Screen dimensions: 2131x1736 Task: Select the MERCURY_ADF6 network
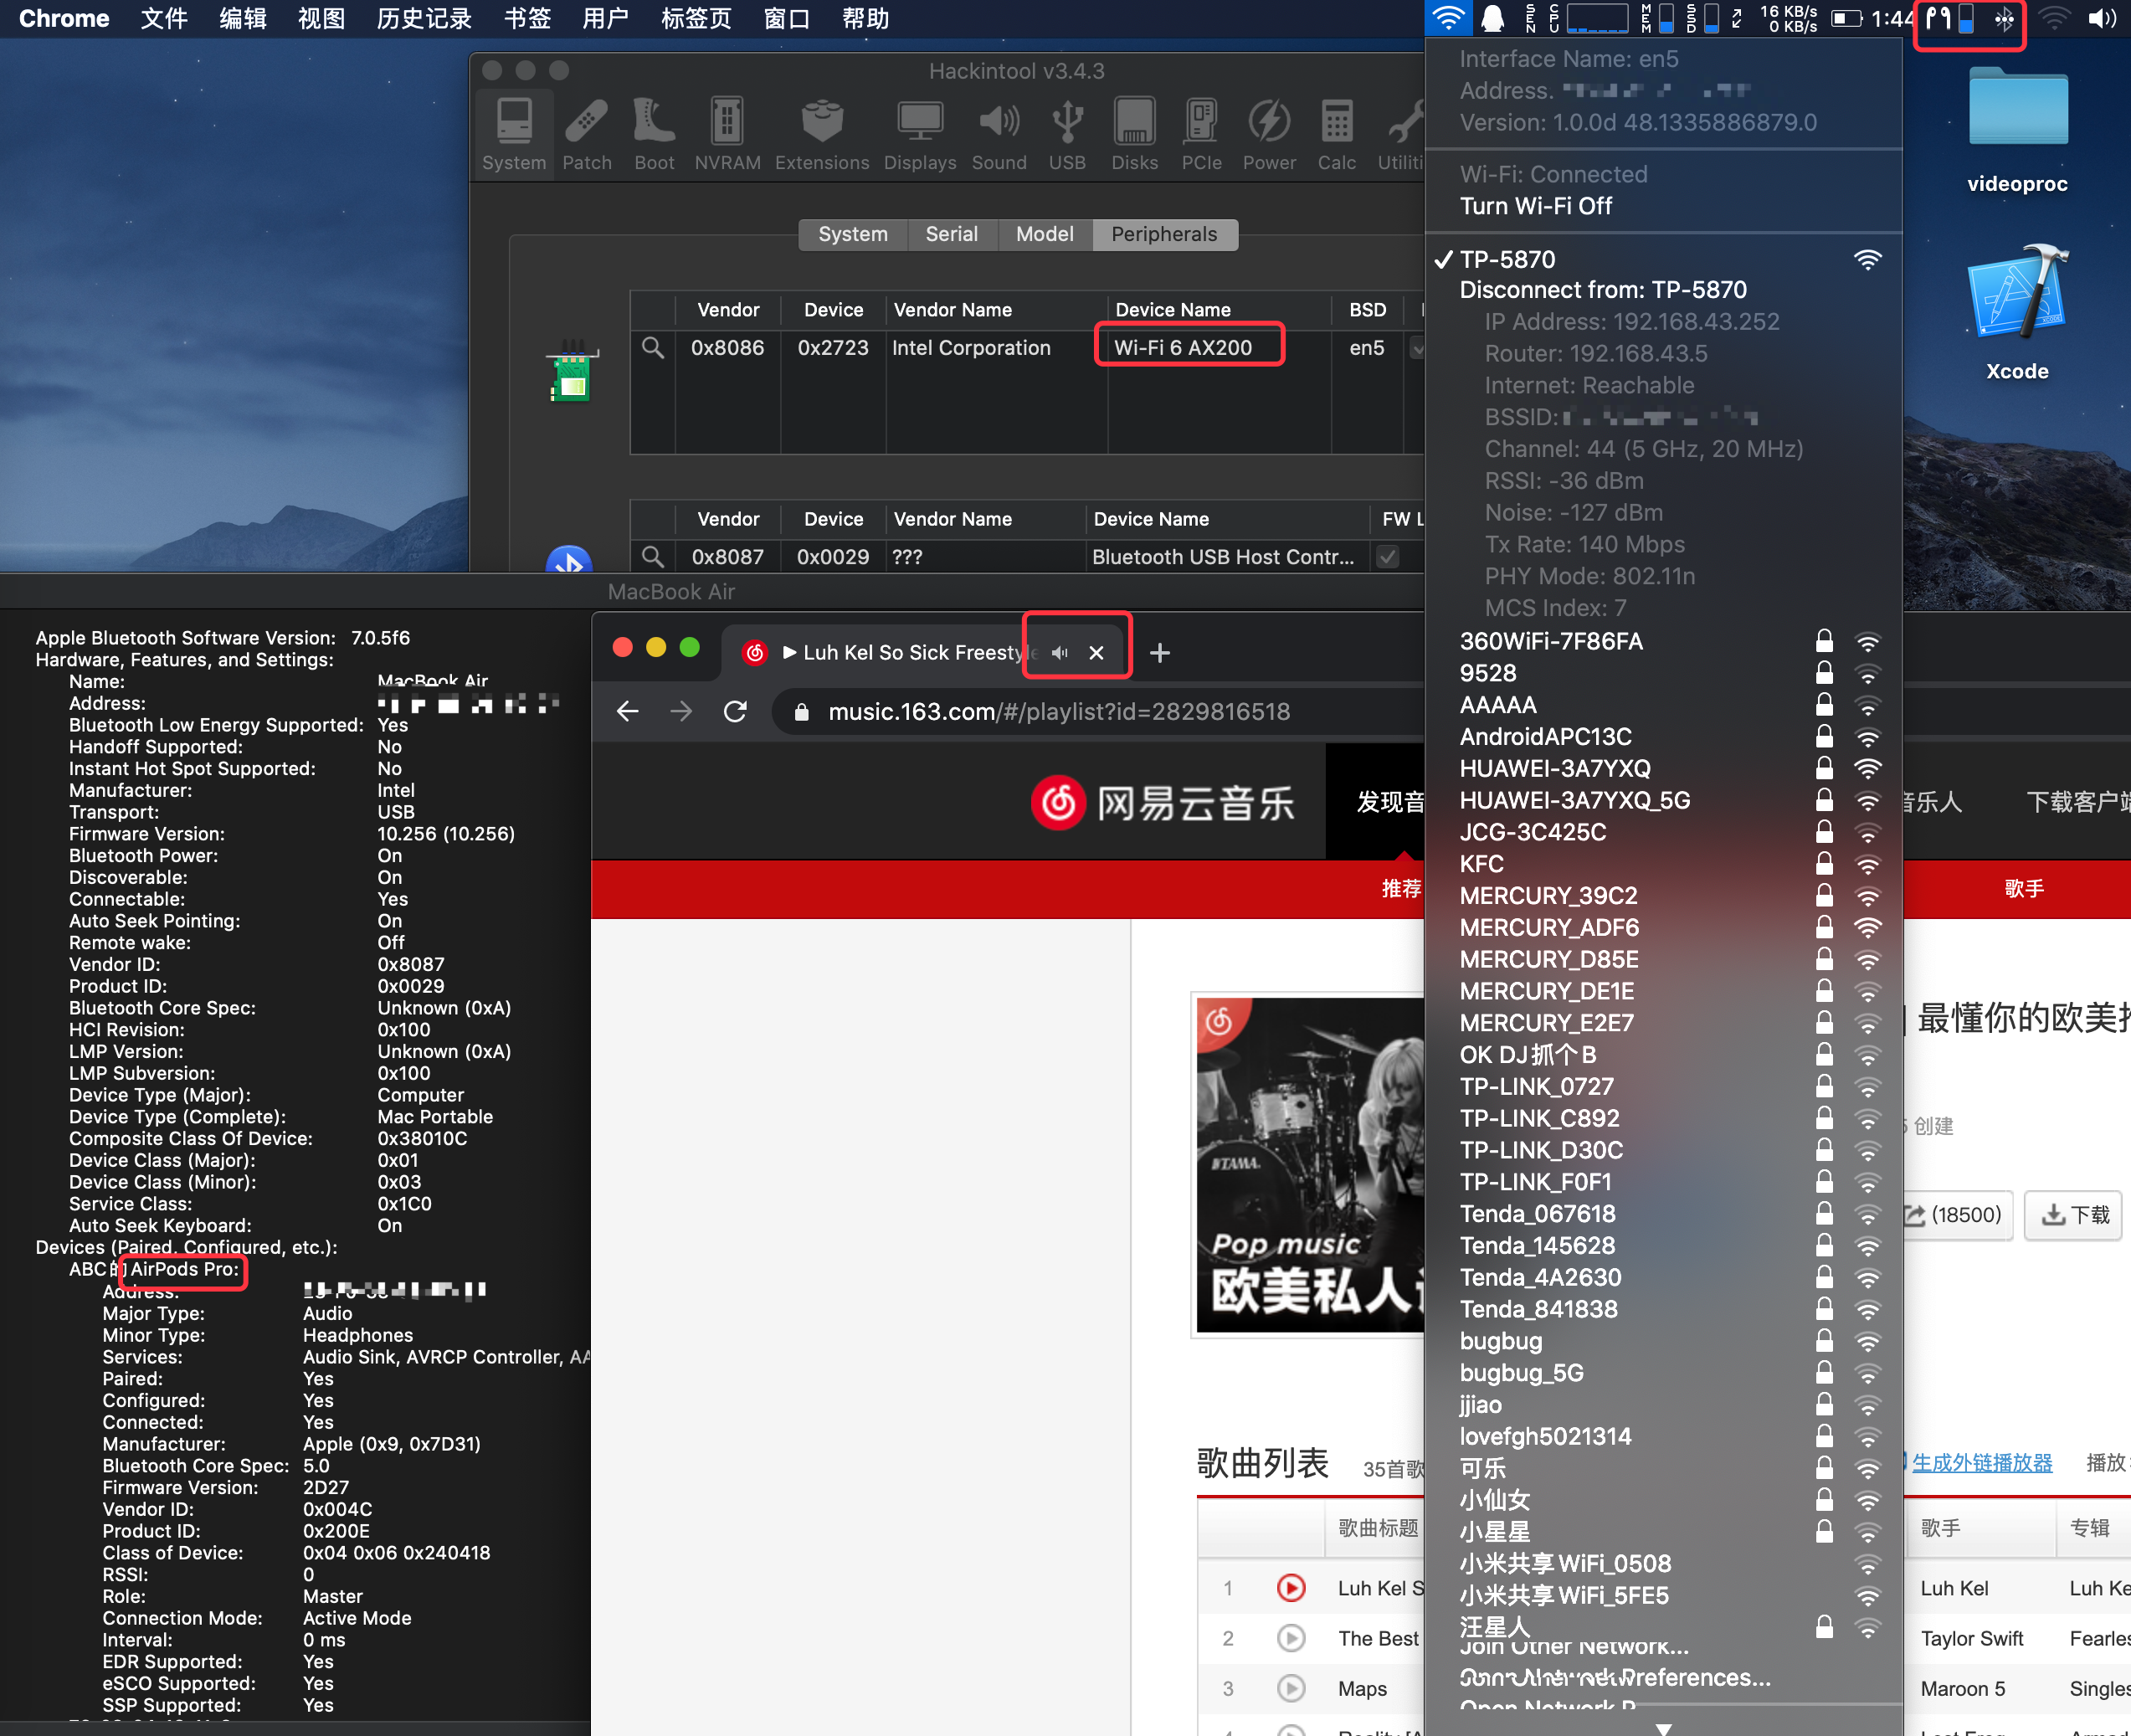point(1662,927)
